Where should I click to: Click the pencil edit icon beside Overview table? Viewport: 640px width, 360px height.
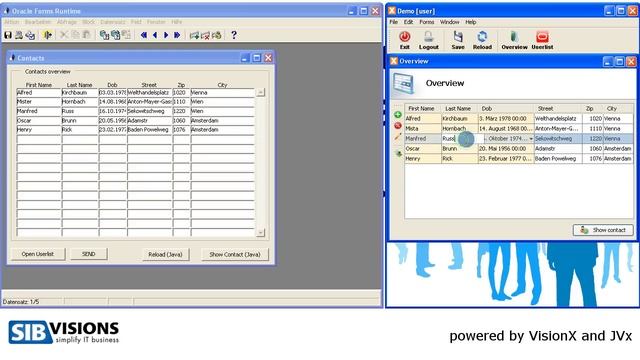click(398, 137)
